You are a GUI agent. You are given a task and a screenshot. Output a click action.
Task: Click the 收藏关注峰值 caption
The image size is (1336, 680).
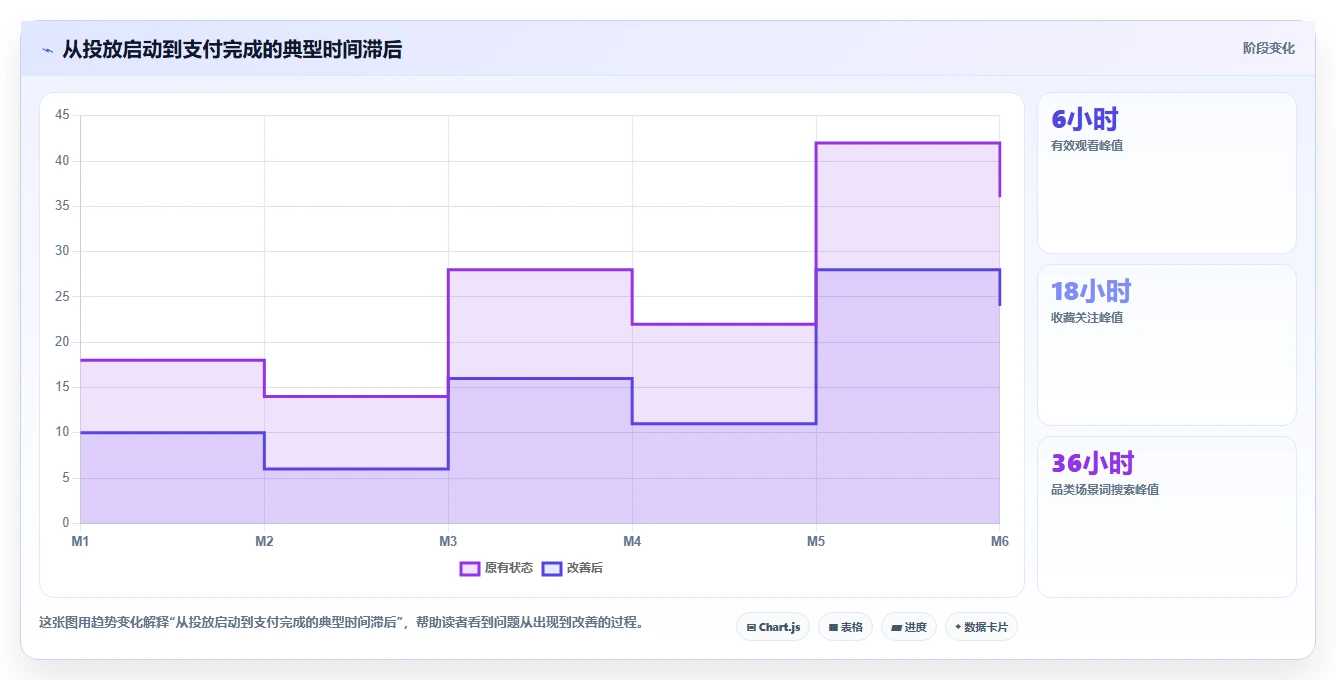pyautogui.click(x=1087, y=318)
